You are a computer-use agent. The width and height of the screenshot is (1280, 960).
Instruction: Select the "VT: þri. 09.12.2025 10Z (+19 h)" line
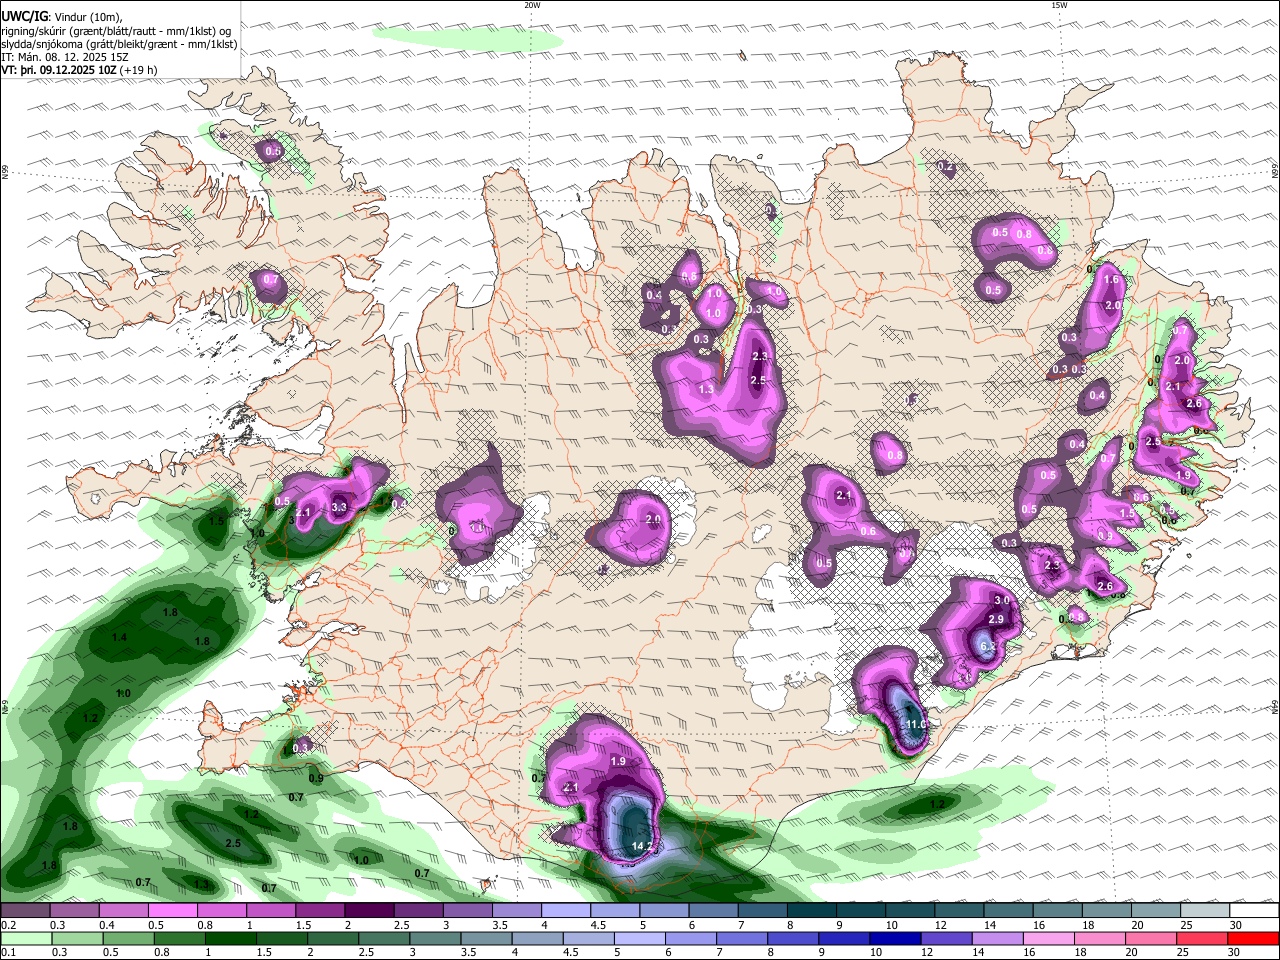(78, 71)
